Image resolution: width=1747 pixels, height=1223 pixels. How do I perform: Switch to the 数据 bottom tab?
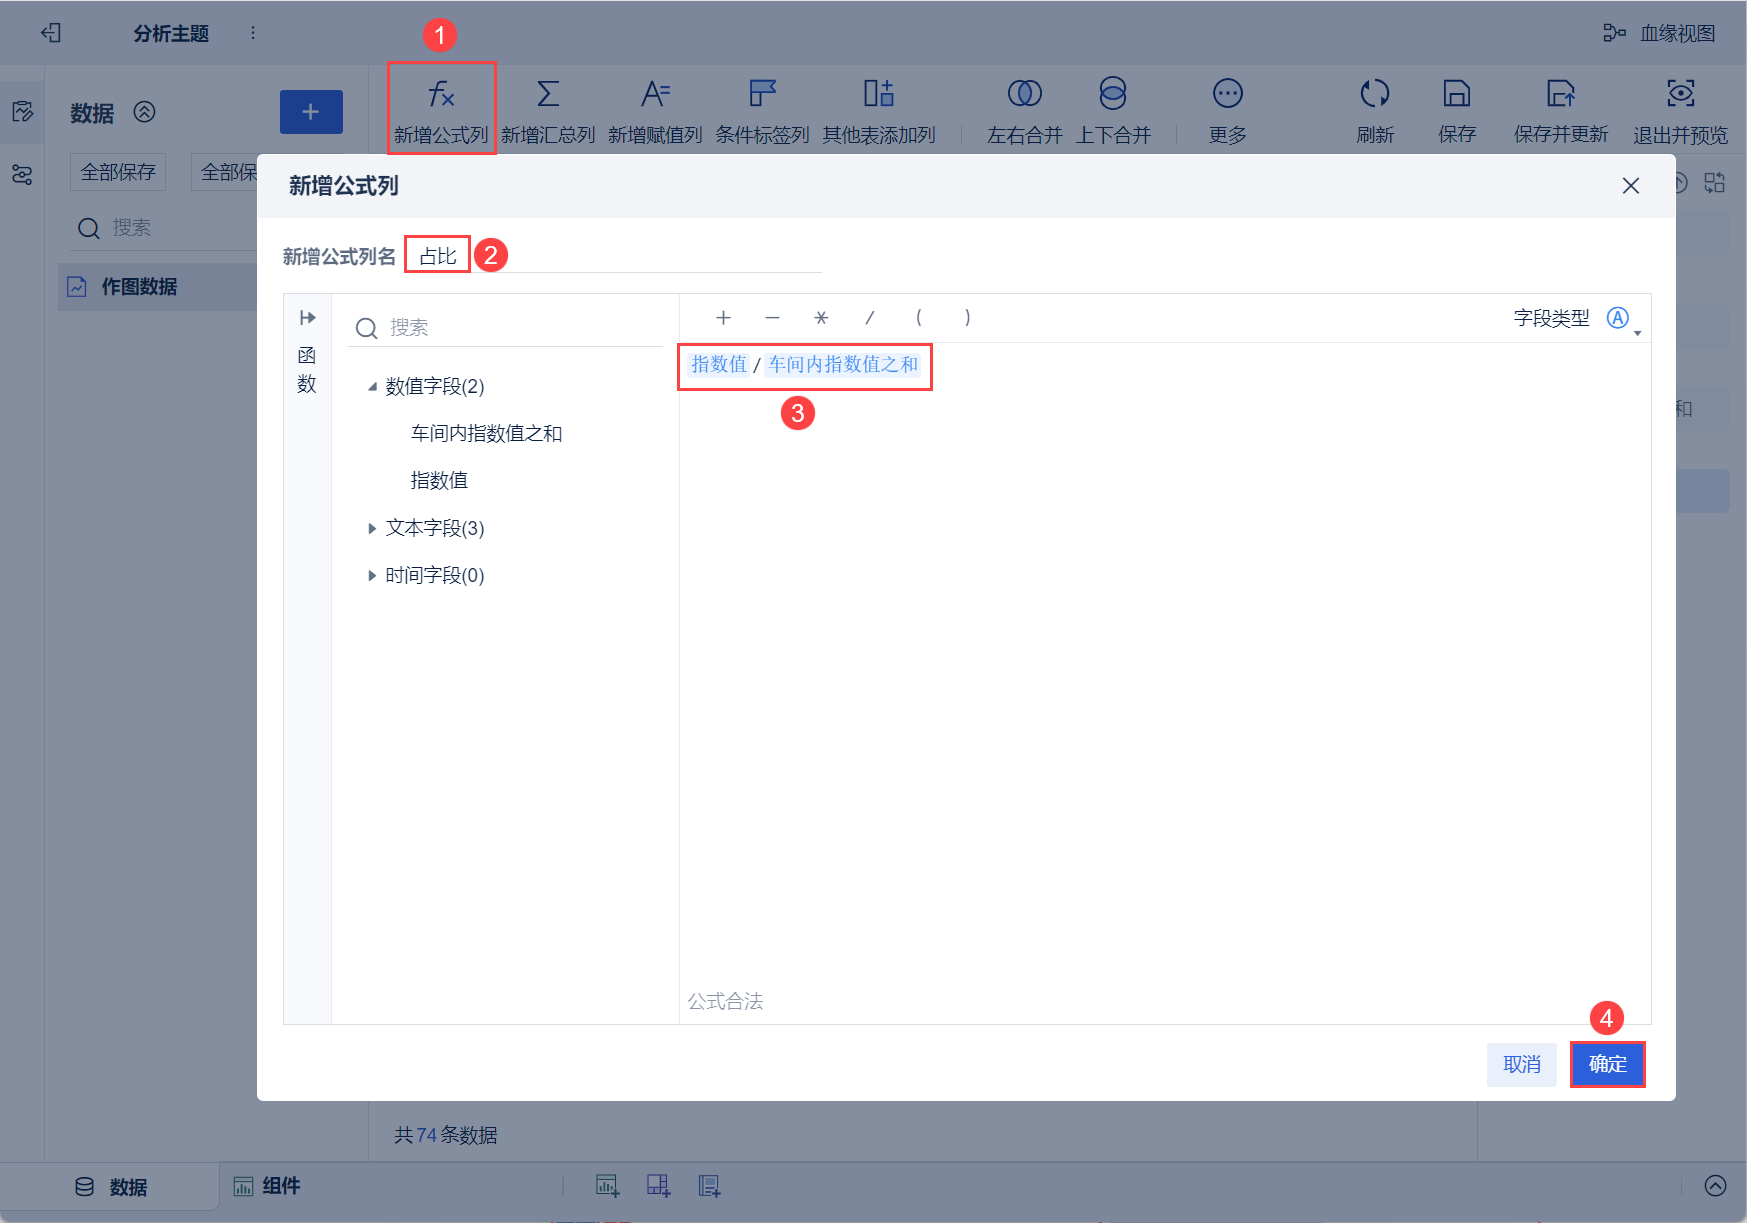[112, 1187]
